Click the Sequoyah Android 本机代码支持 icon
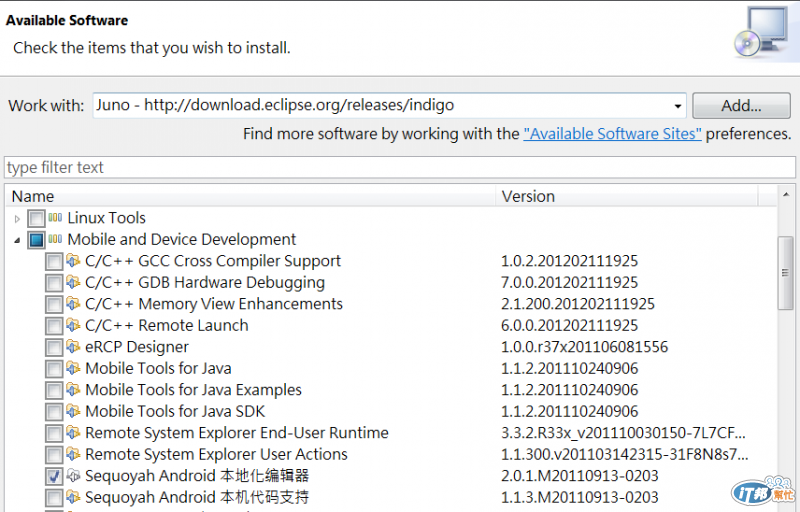The height and width of the screenshot is (512, 800). pyautogui.click(x=73, y=498)
